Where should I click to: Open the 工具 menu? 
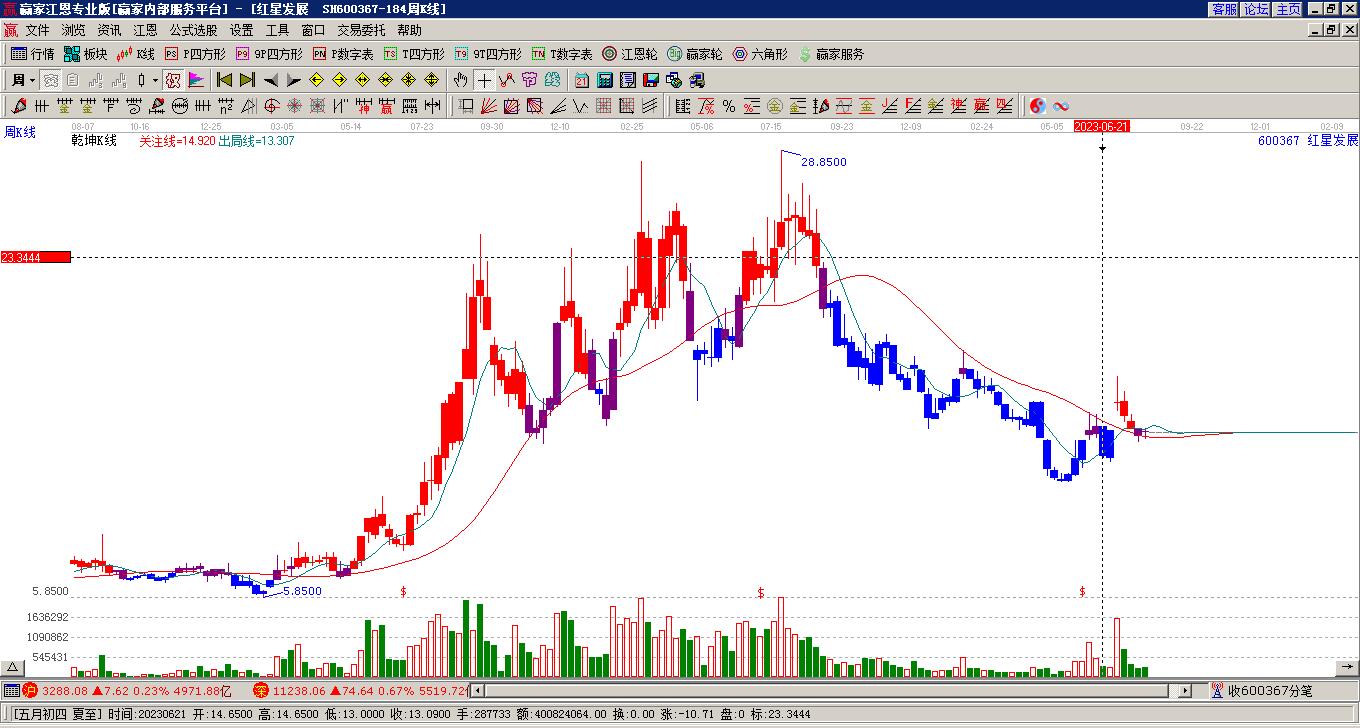[x=277, y=31]
